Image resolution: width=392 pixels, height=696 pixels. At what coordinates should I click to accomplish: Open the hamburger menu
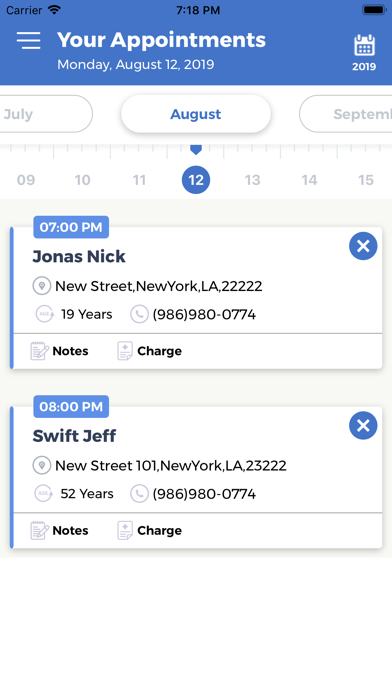click(x=29, y=40)
